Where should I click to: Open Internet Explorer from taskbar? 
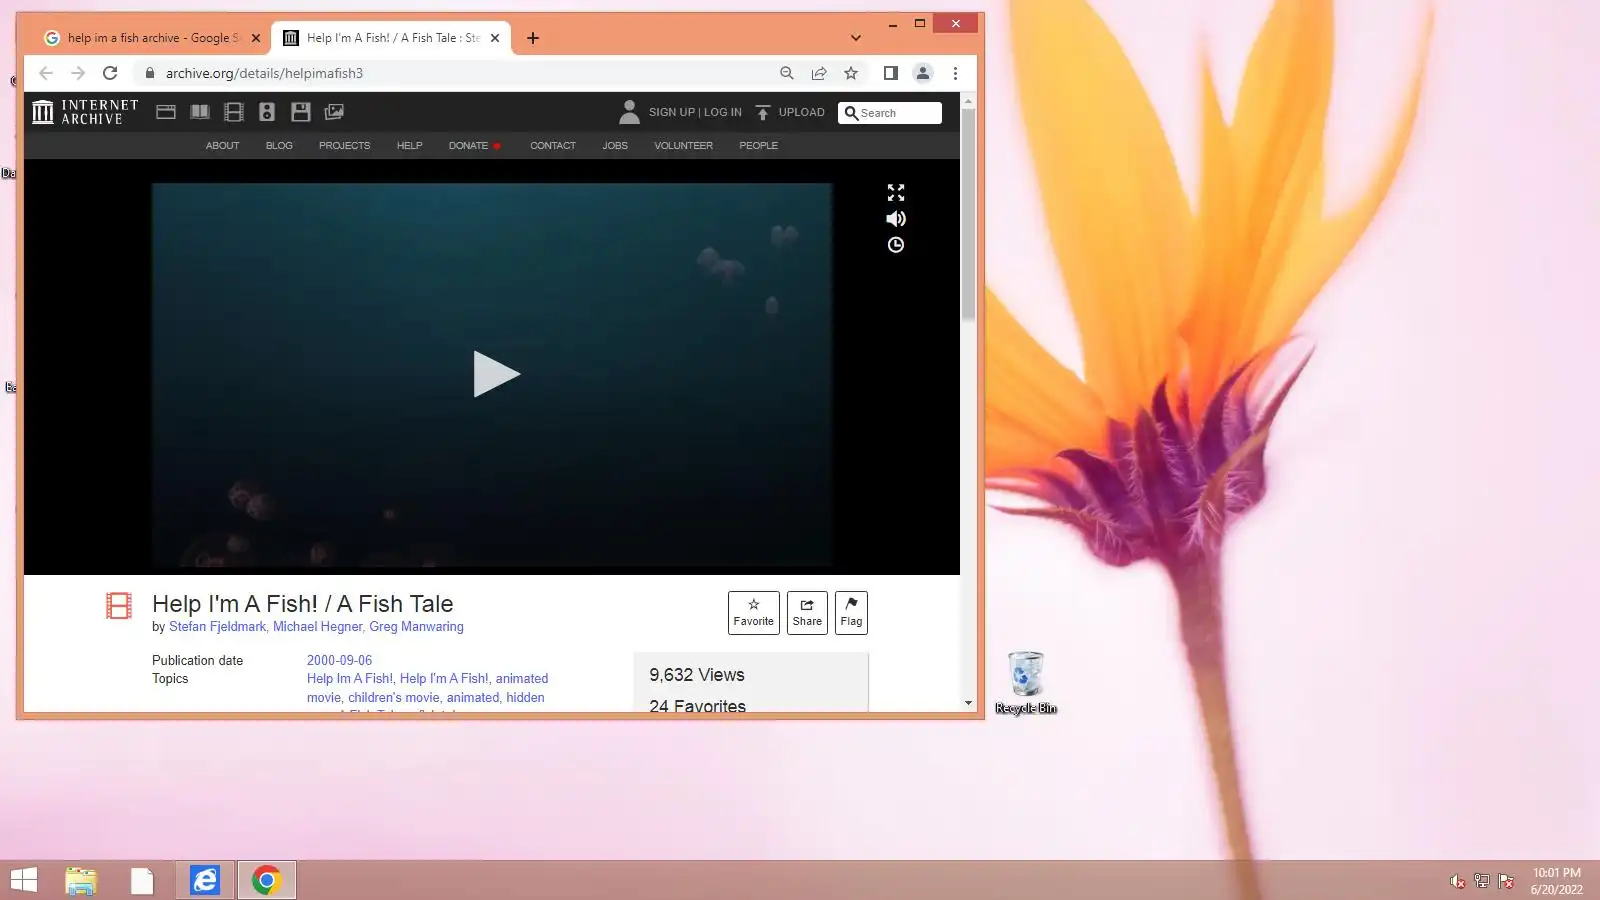pos(205,880)
